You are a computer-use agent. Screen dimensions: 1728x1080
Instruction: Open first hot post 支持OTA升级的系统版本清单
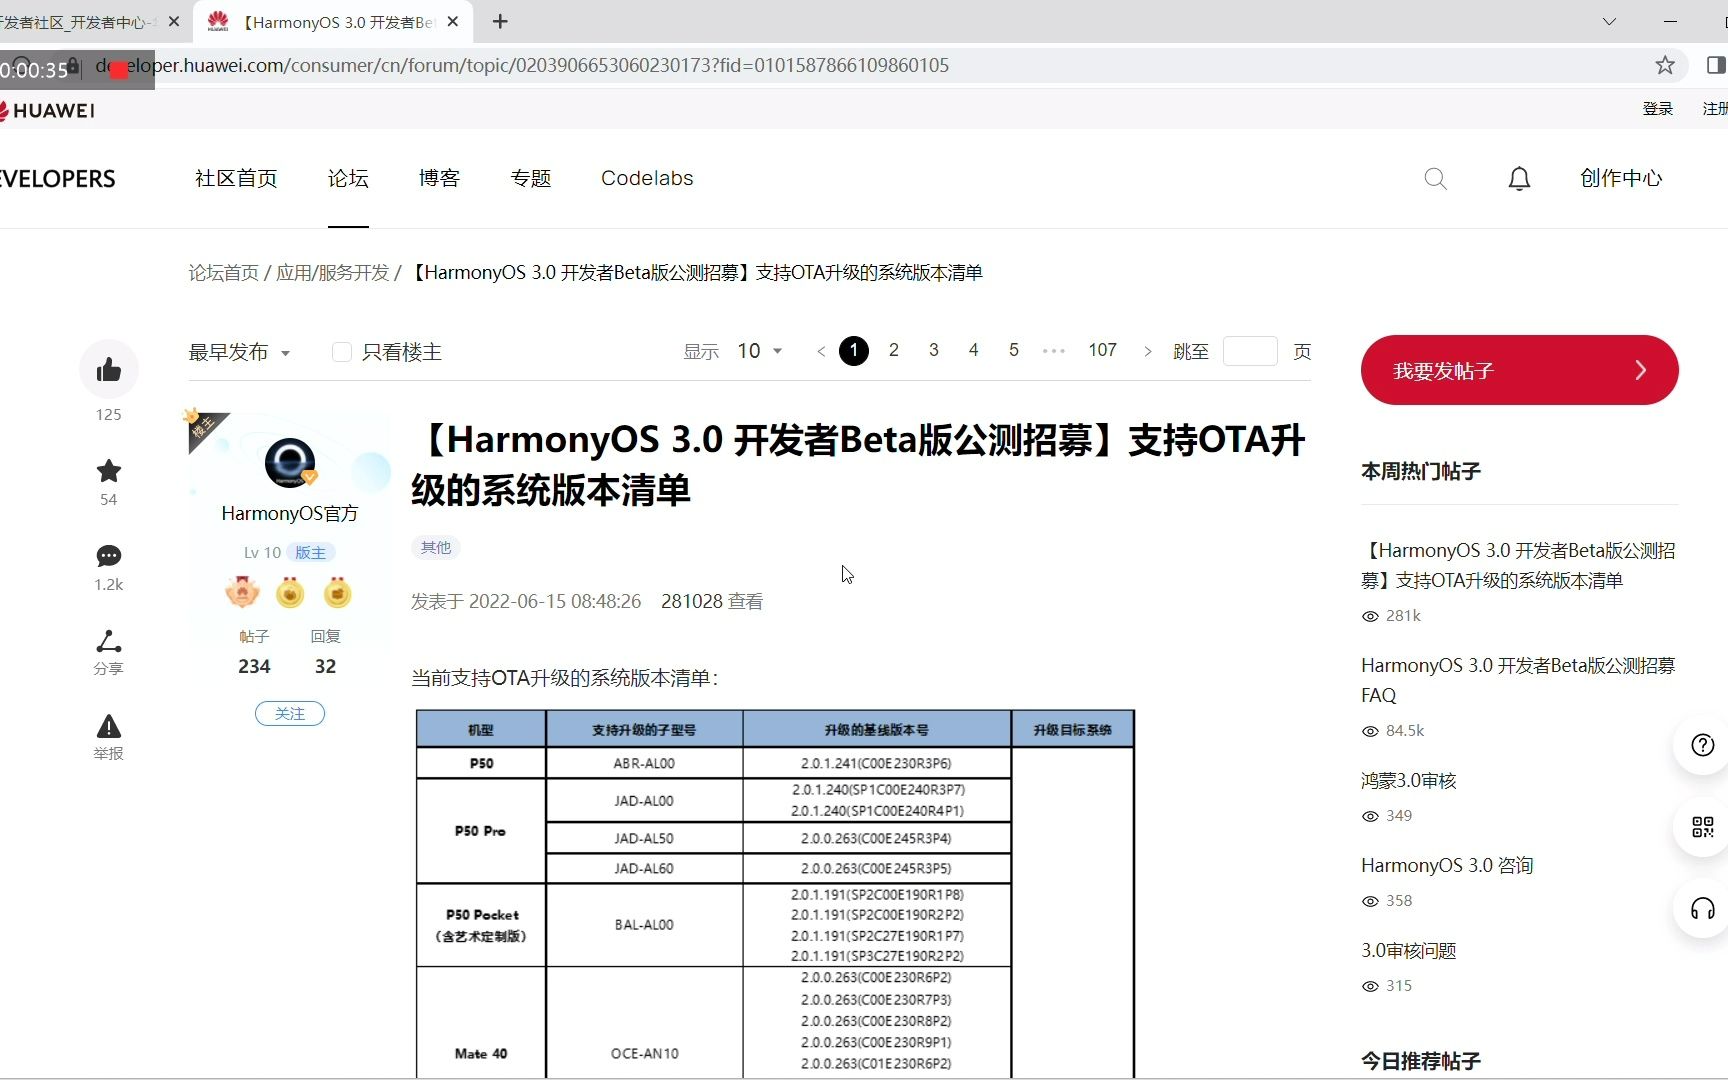click(1518, 565)
